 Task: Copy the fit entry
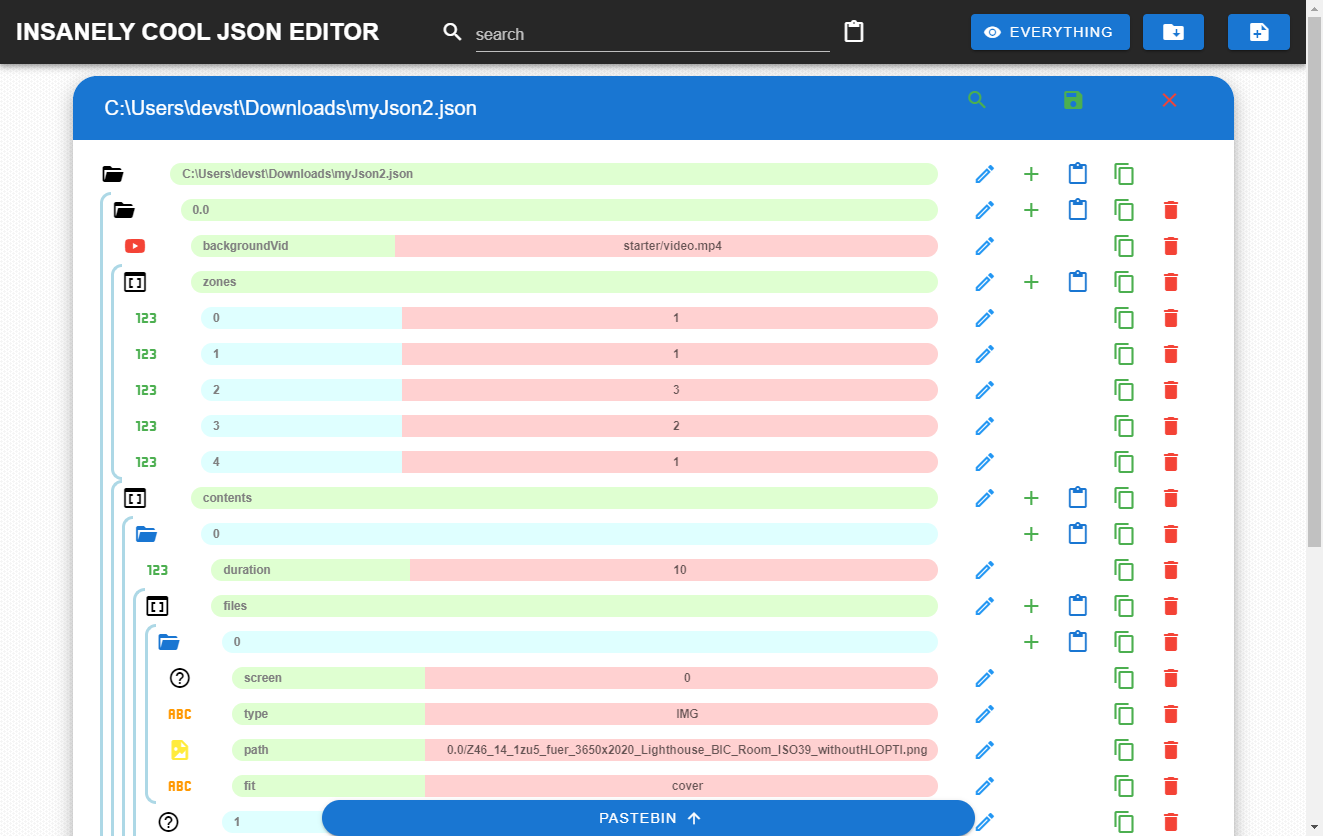tap(1124, 786)
